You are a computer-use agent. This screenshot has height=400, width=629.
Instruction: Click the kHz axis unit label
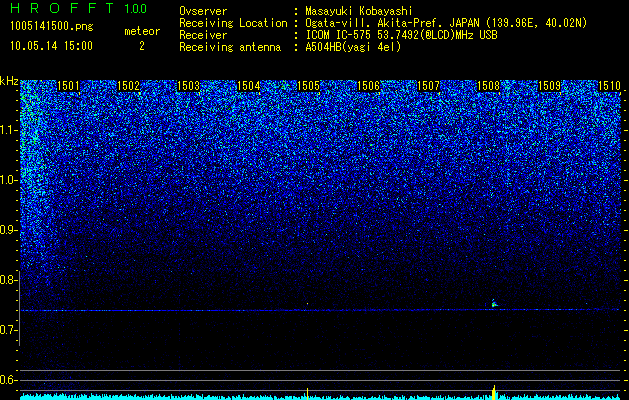(x=9, y=81)
